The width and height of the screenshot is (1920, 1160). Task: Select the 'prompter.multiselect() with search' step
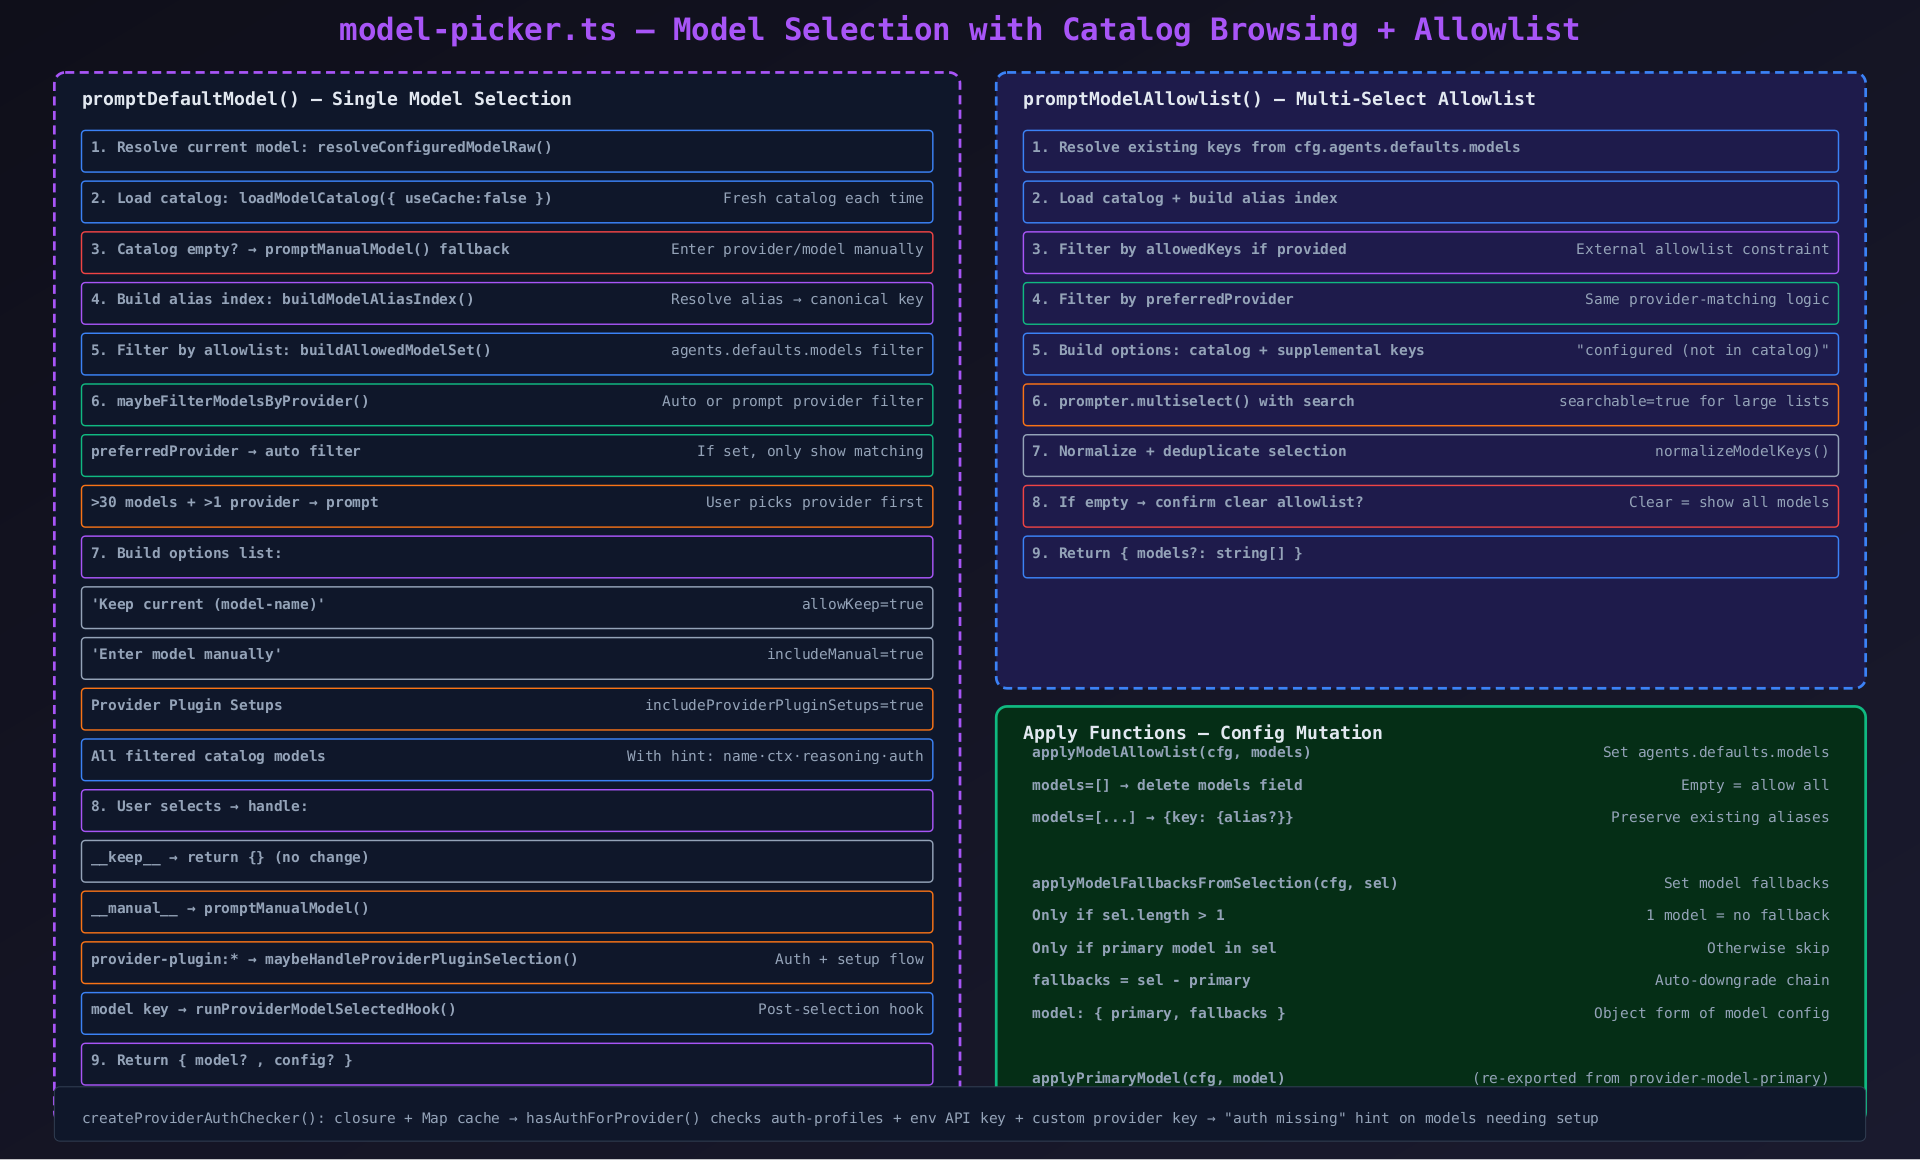[x=1430, y=404]
